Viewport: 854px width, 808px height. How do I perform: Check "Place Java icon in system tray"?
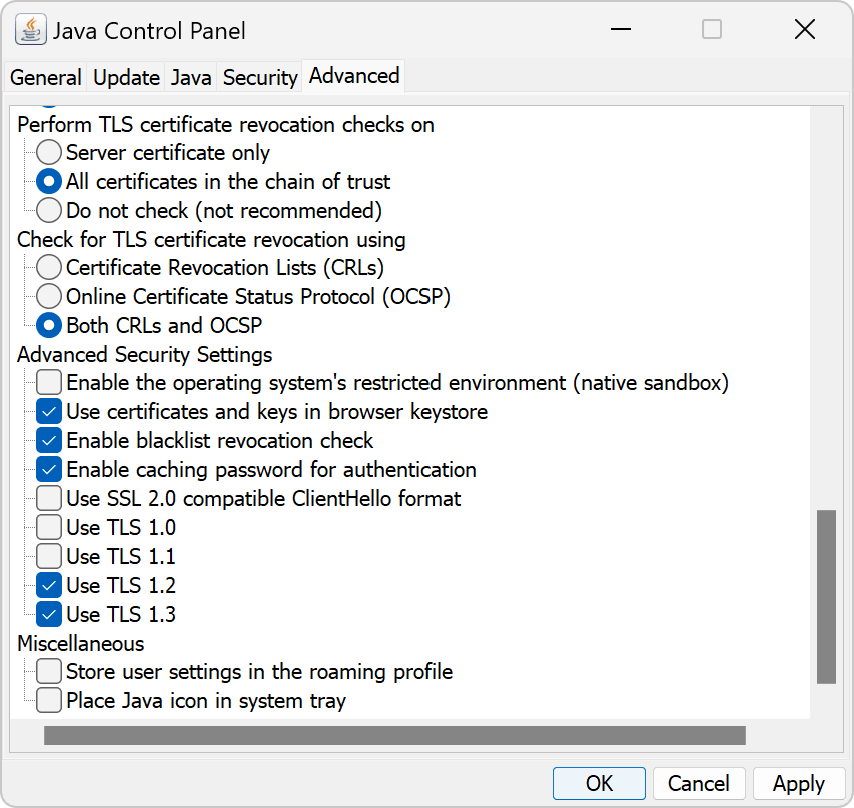pyautogui.click(x=48, y=700)
